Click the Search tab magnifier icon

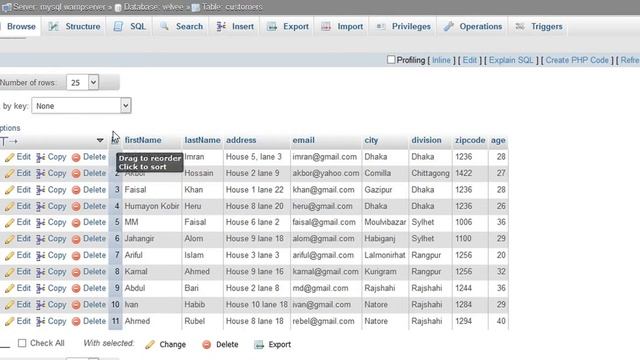(164, 27)
